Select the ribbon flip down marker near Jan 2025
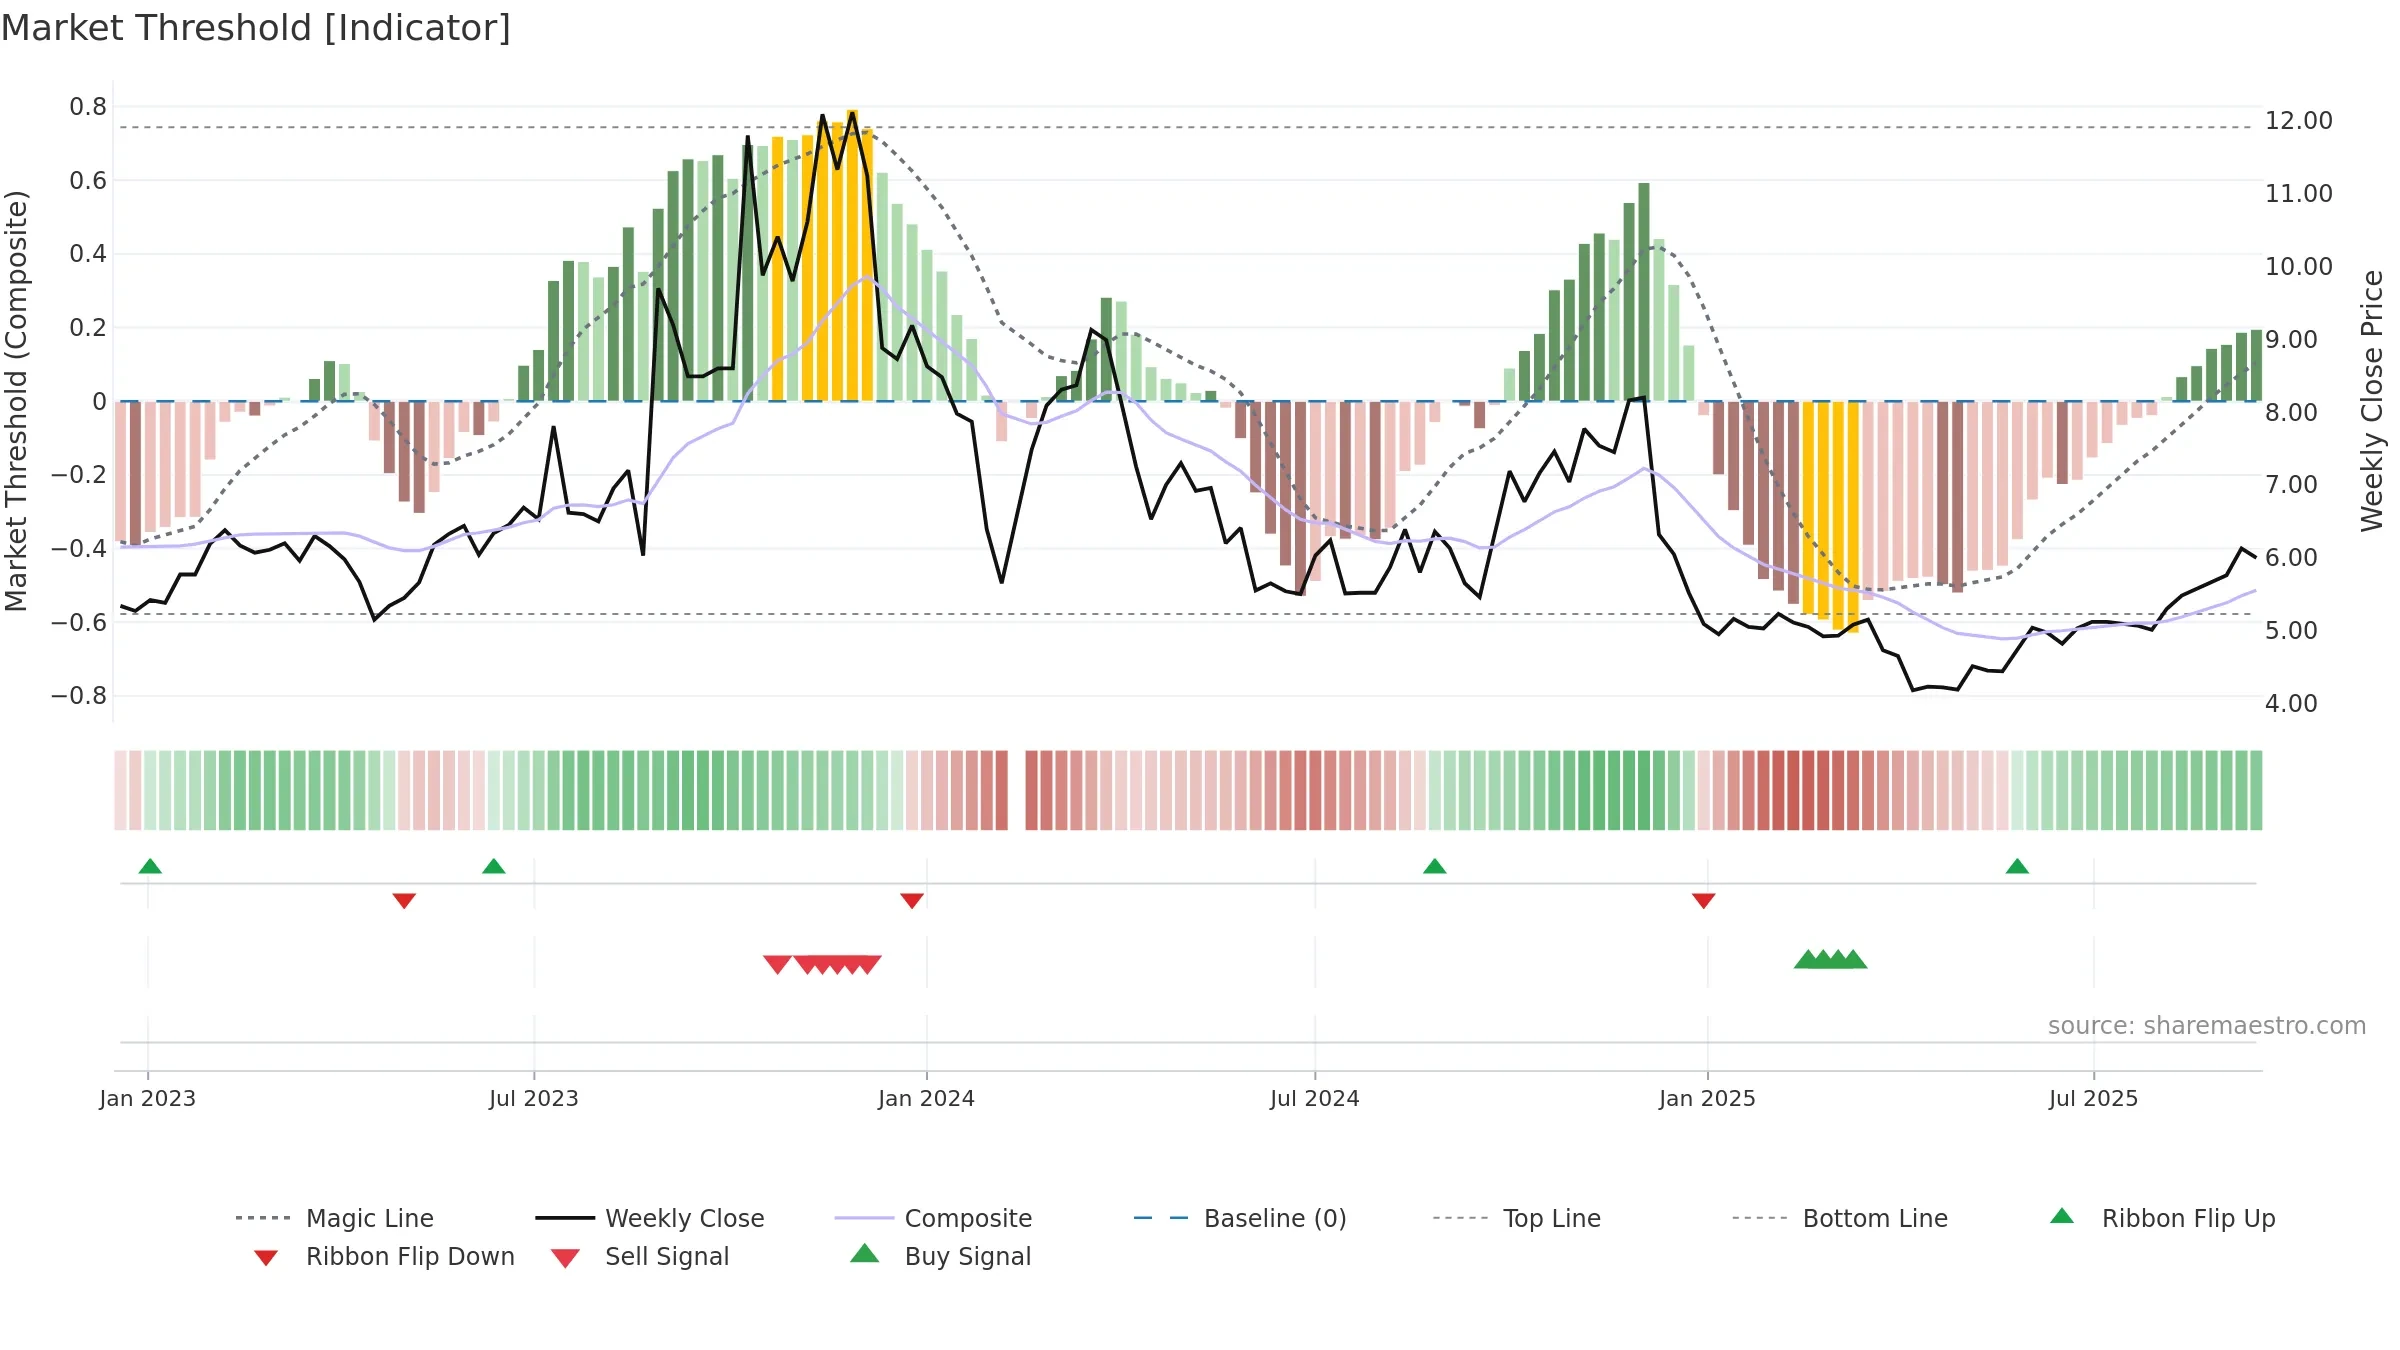The height and width of the screenshot is (1350, 2400). (1704, 901)
